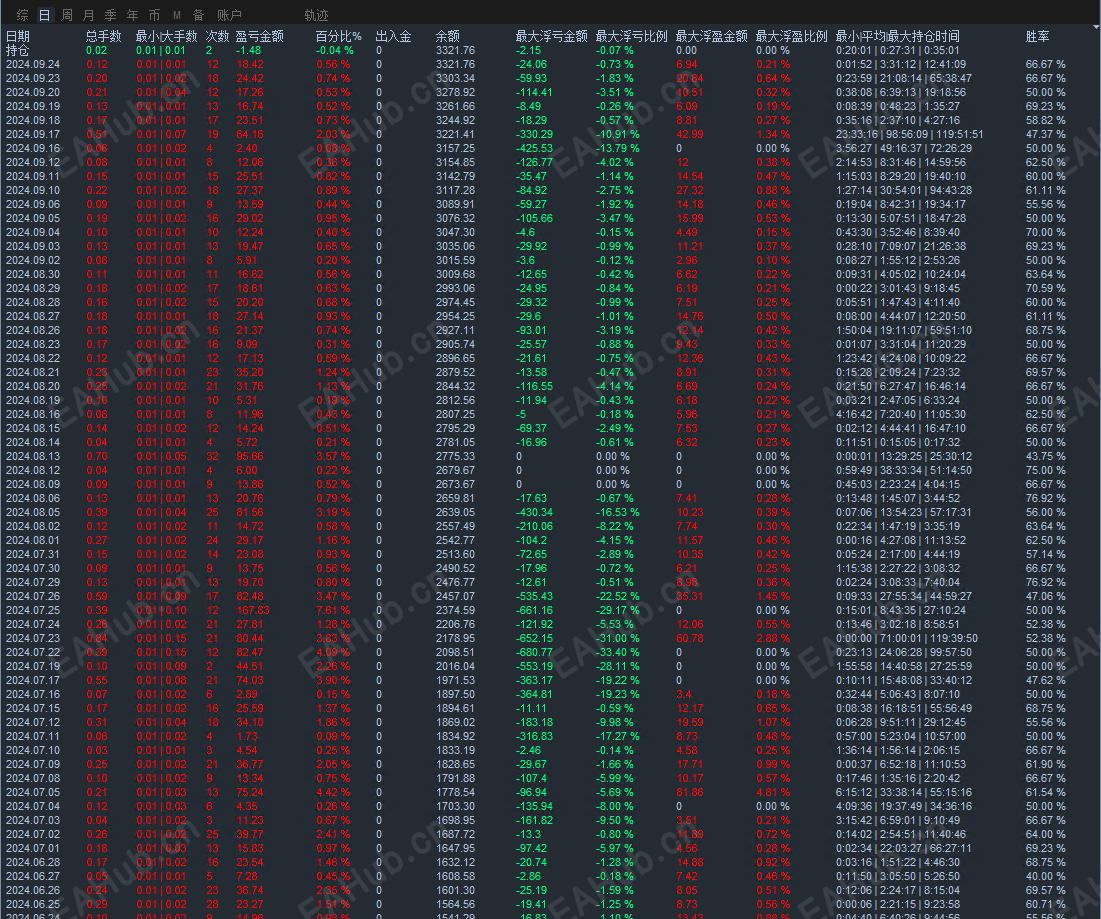The width and height of the screenshot is (1101, 919).
Task: Click balance 2016.04 in the 2024.07.19 row
Action: click(455, 666)
